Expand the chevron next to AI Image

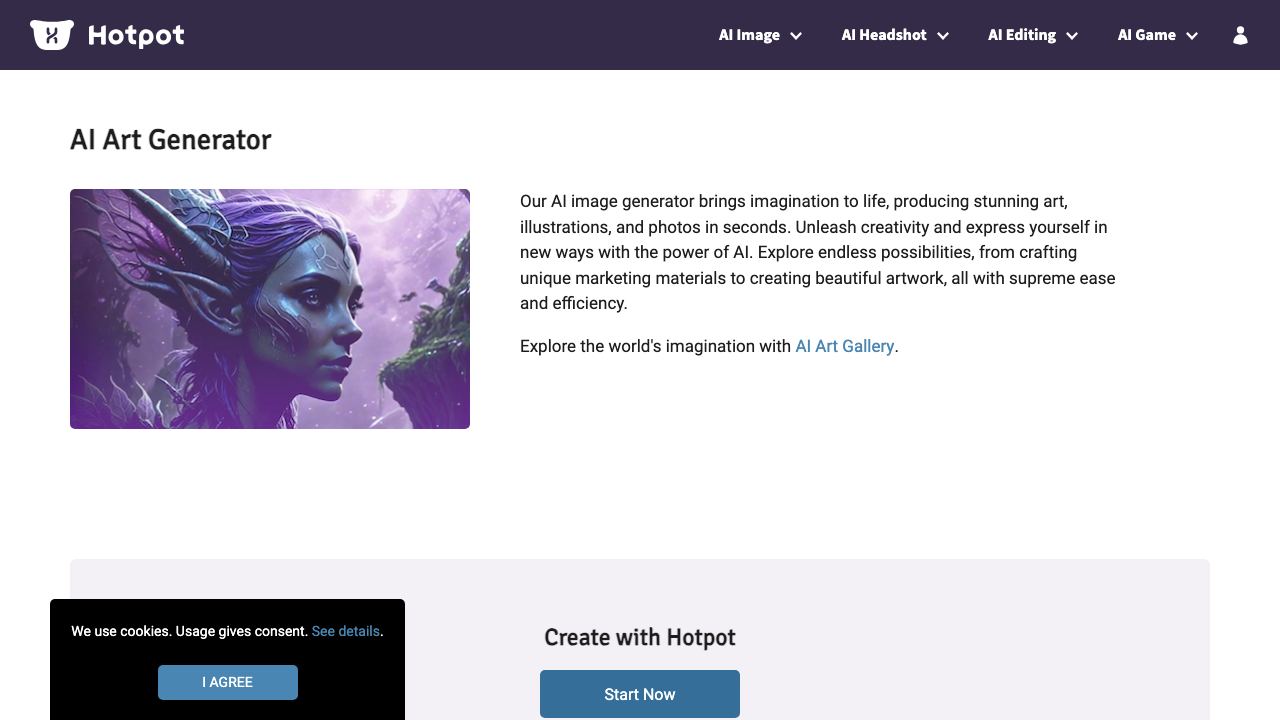point(796,36)
